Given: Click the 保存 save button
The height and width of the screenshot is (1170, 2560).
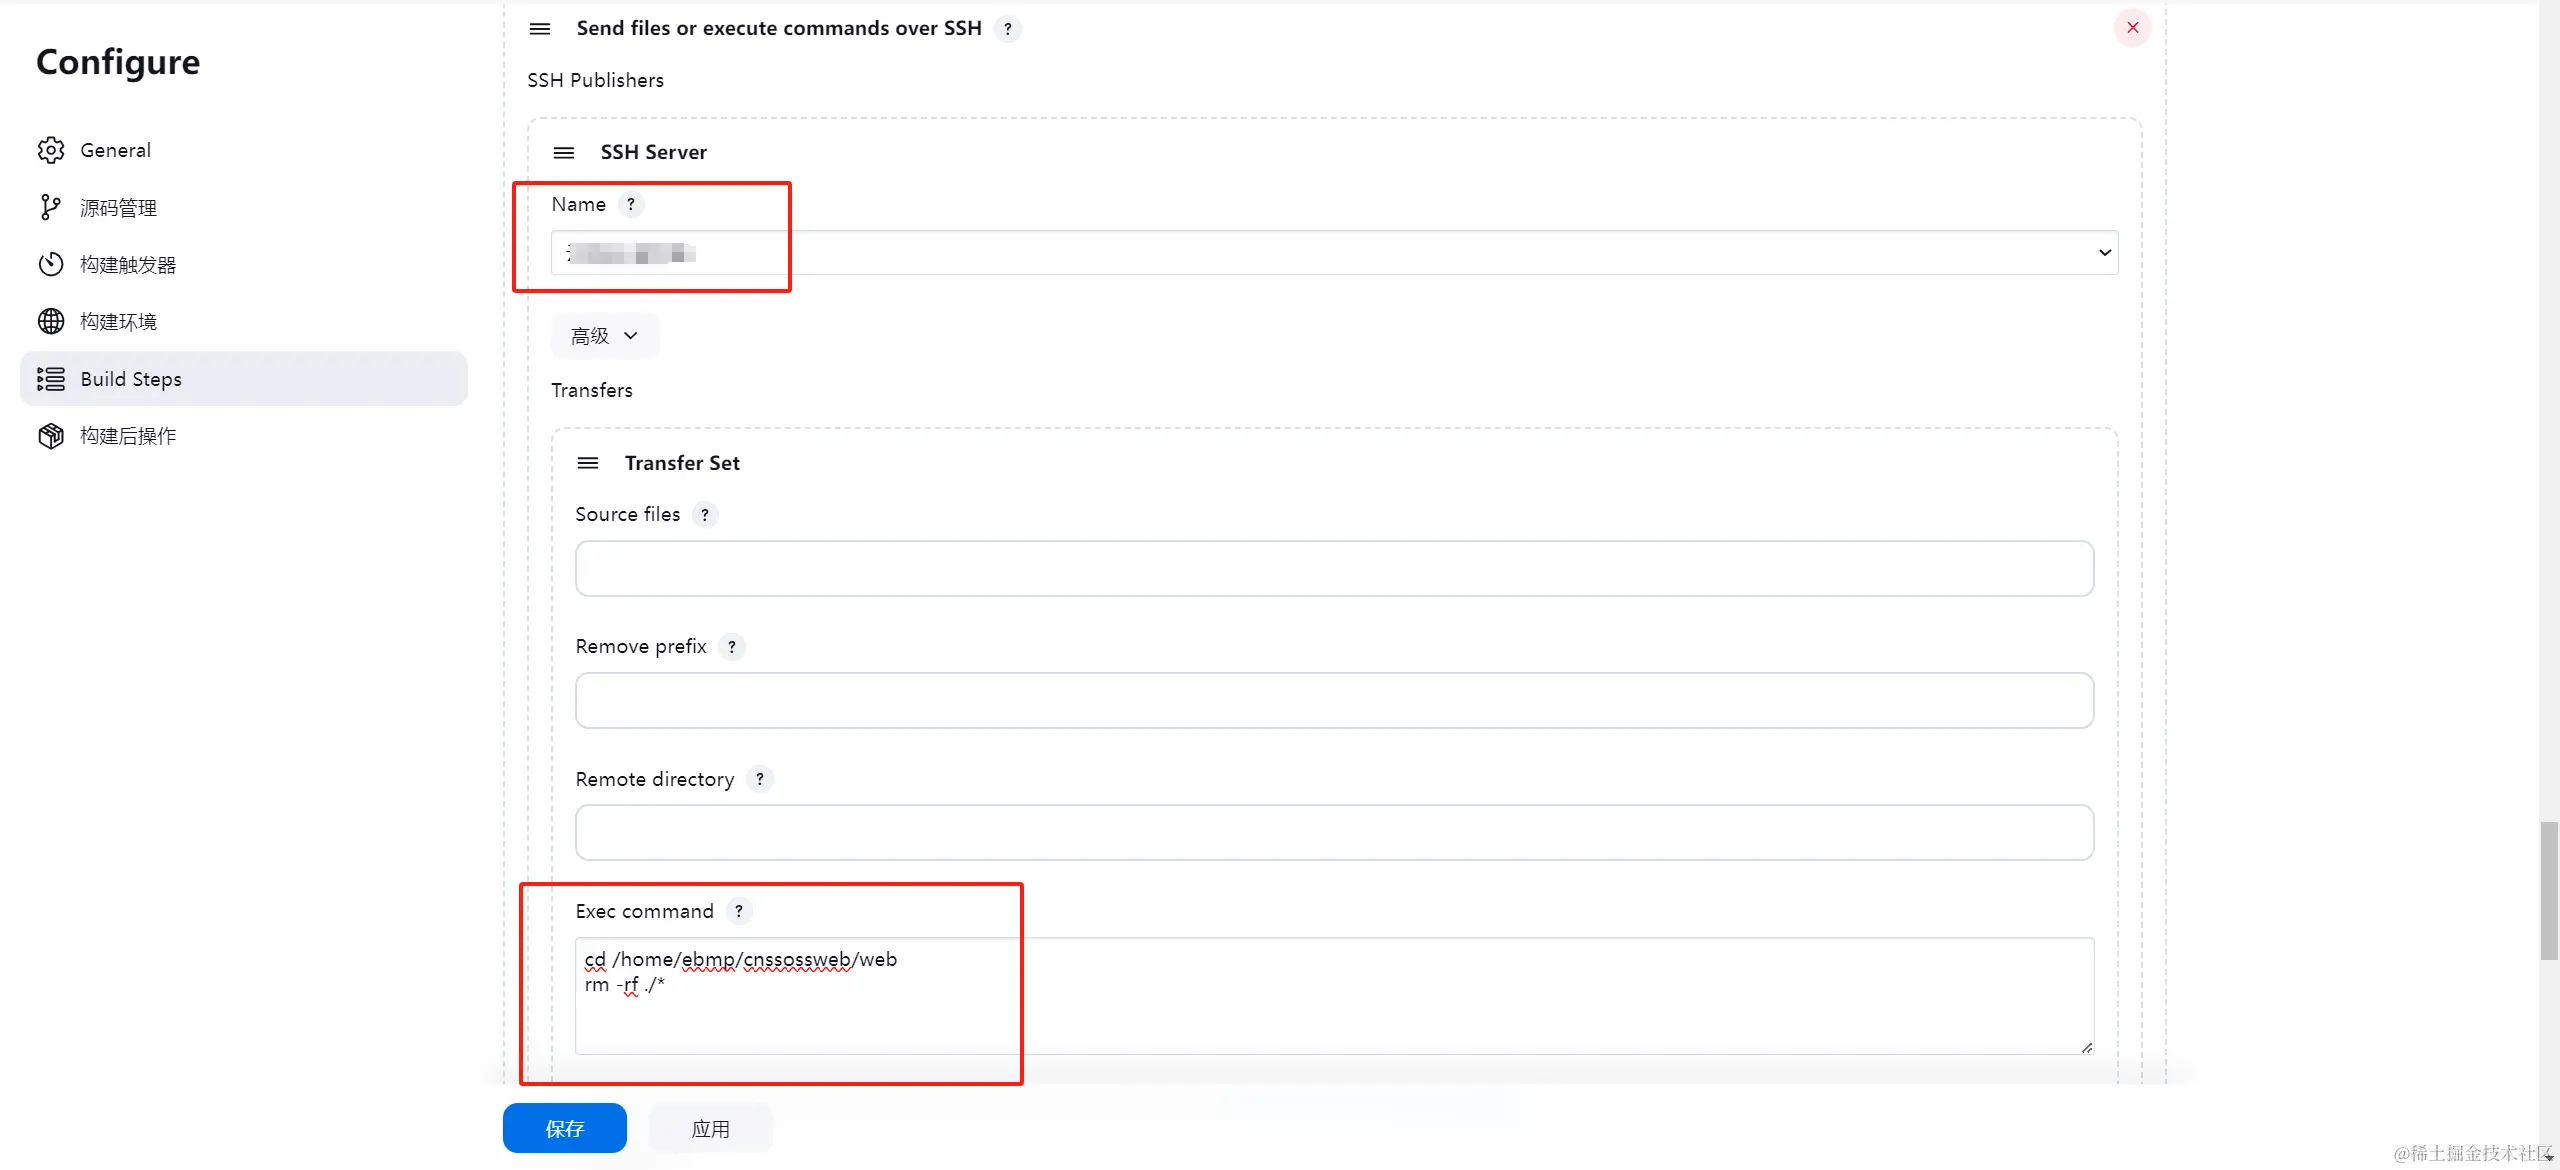Looking at the screenshot, I should (564, 1128).
